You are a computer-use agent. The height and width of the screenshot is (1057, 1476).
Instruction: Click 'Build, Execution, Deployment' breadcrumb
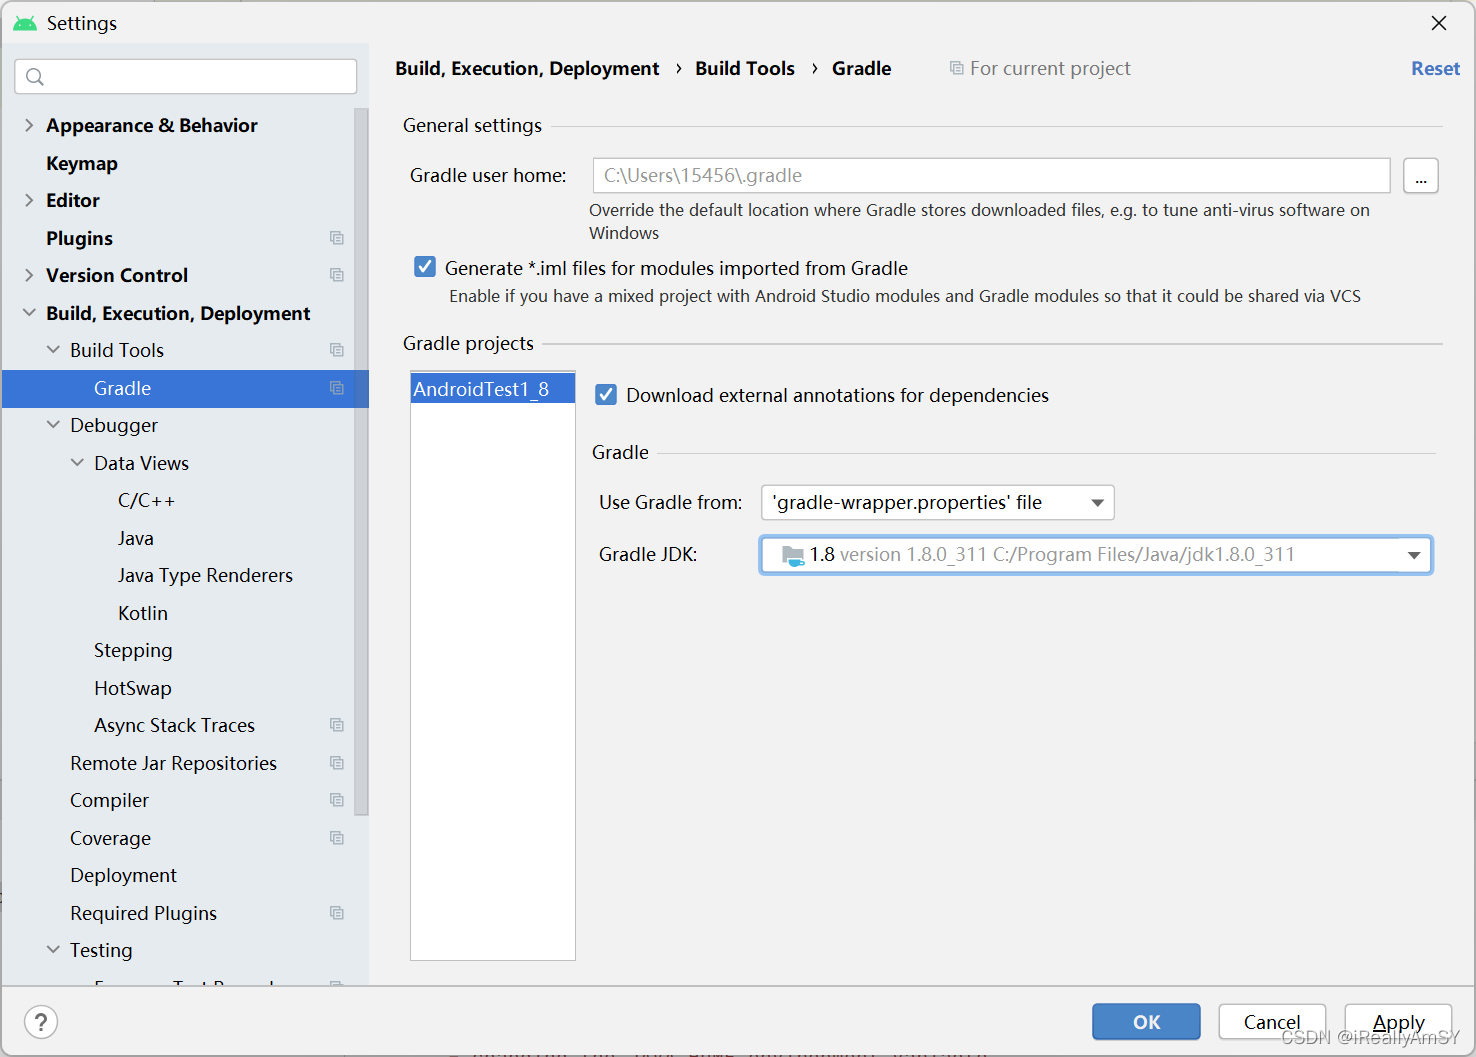click(527, 68)
